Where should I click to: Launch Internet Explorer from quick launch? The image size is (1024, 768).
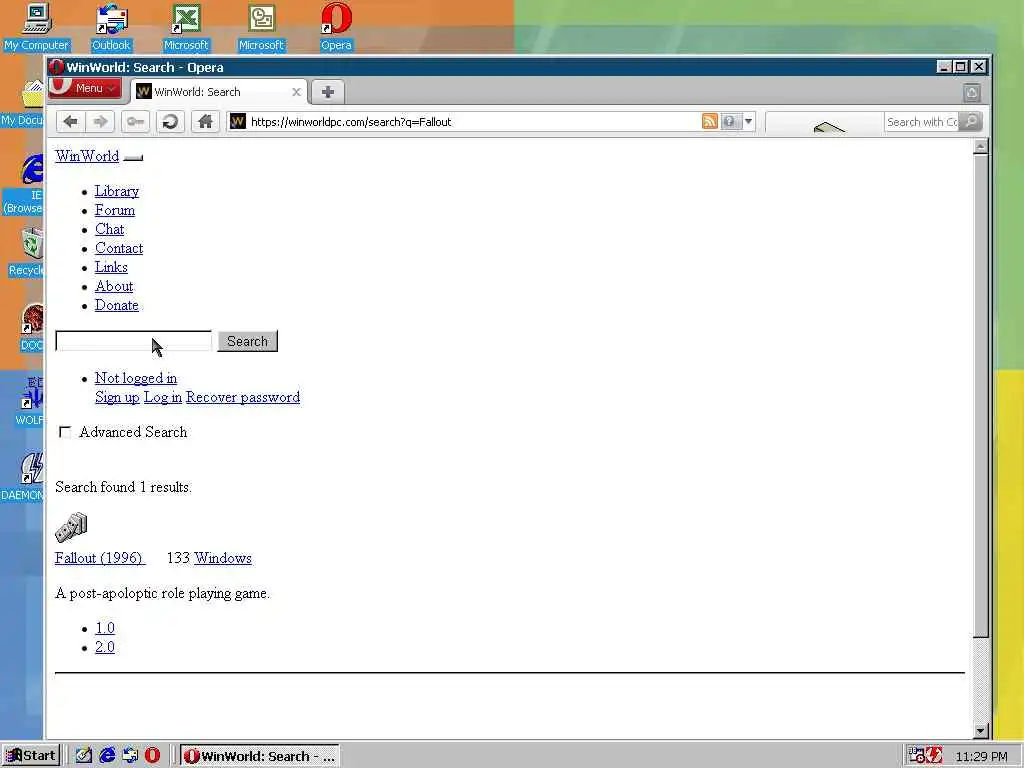click(106, 756)
